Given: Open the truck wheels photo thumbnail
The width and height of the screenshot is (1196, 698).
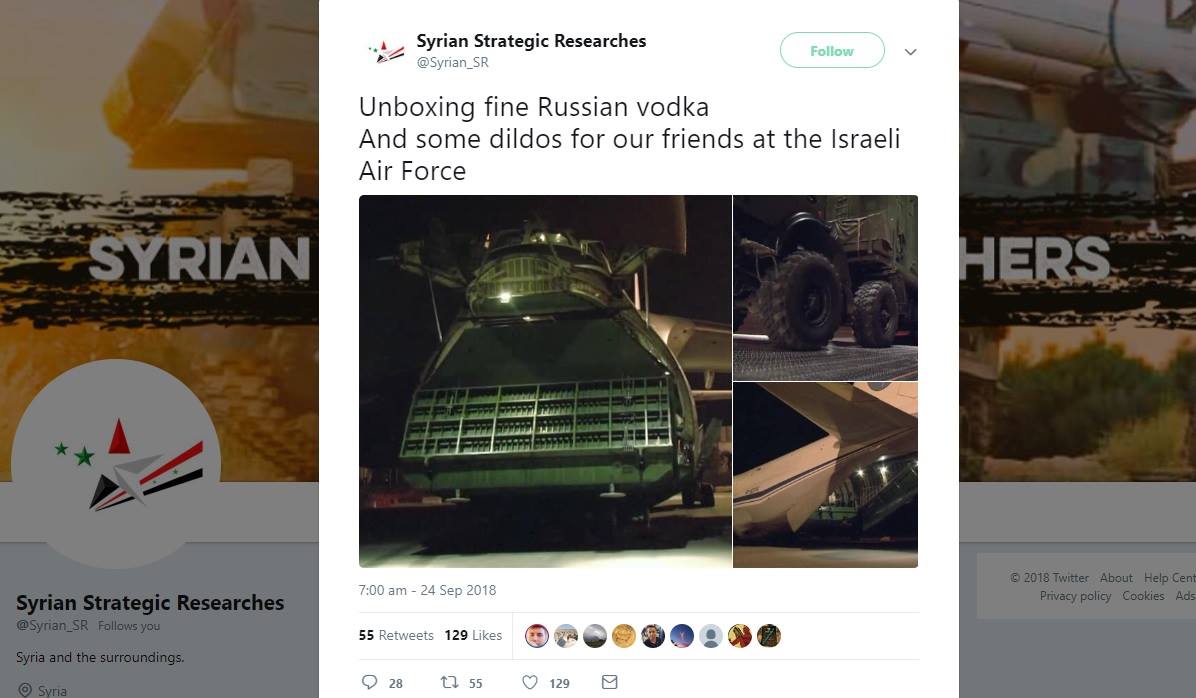Looking at the screenshot, I should [x=825, y=288].
